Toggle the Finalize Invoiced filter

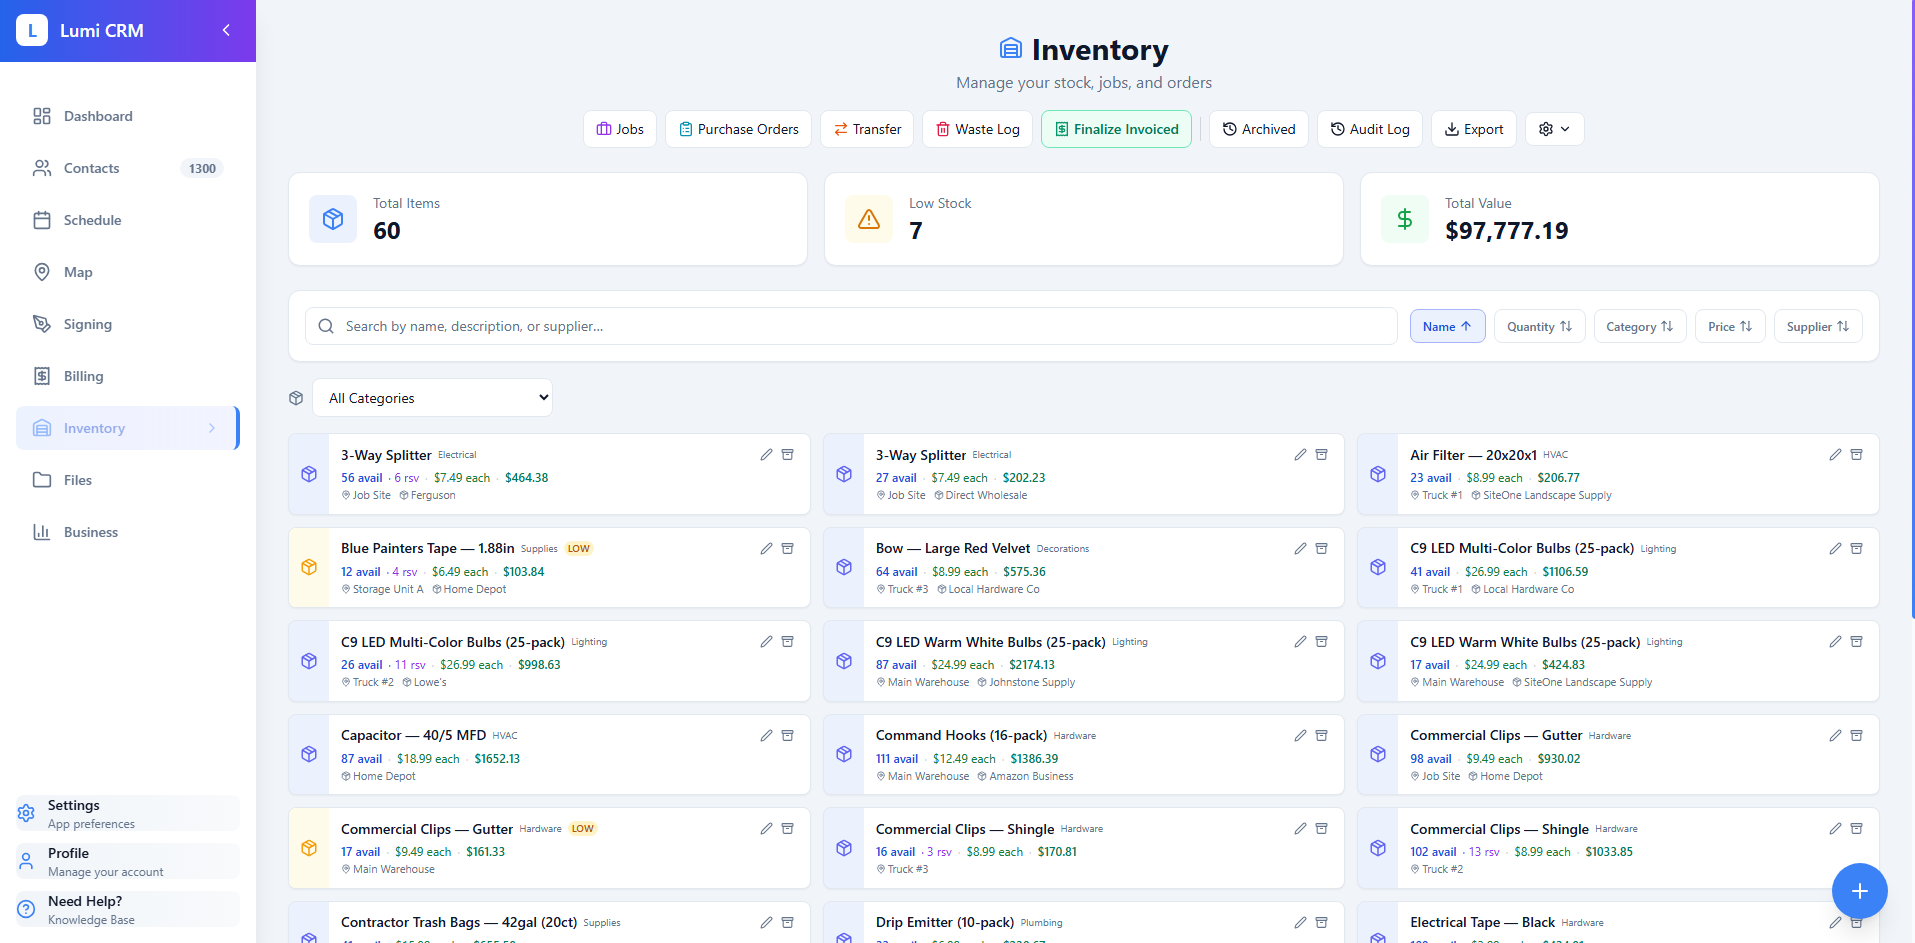pos(1115,129)
